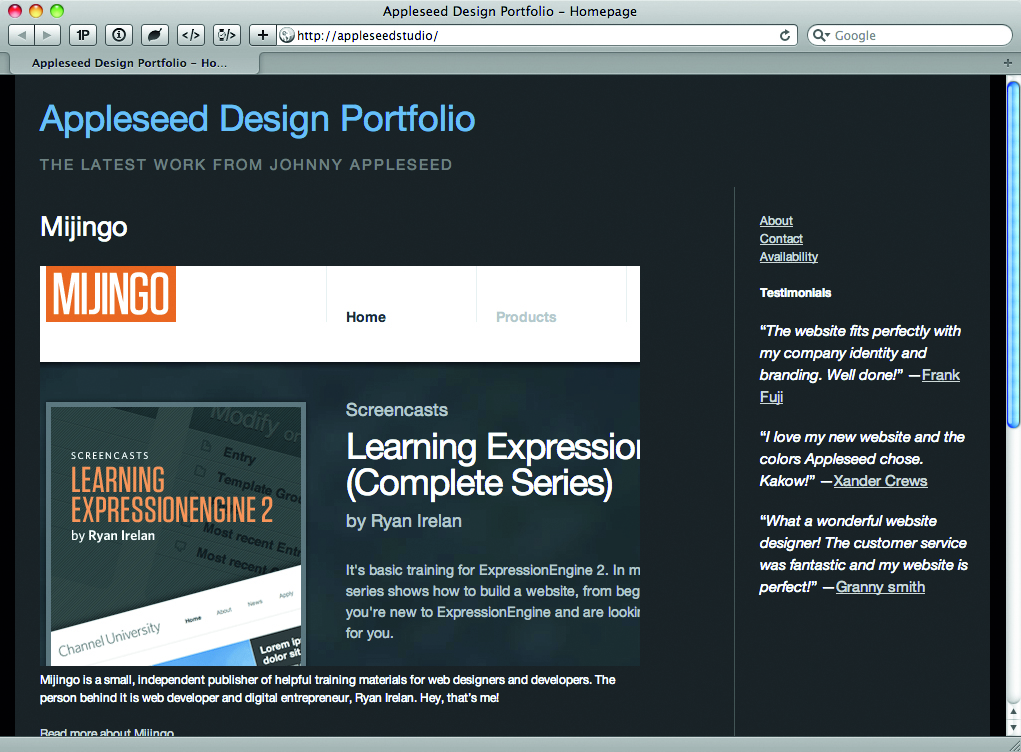The width and height of the screenshot is (1021, 752).
Task: Click the stopwatch code toolbar button
Action: pyautogui.click(x=227, y=35)
